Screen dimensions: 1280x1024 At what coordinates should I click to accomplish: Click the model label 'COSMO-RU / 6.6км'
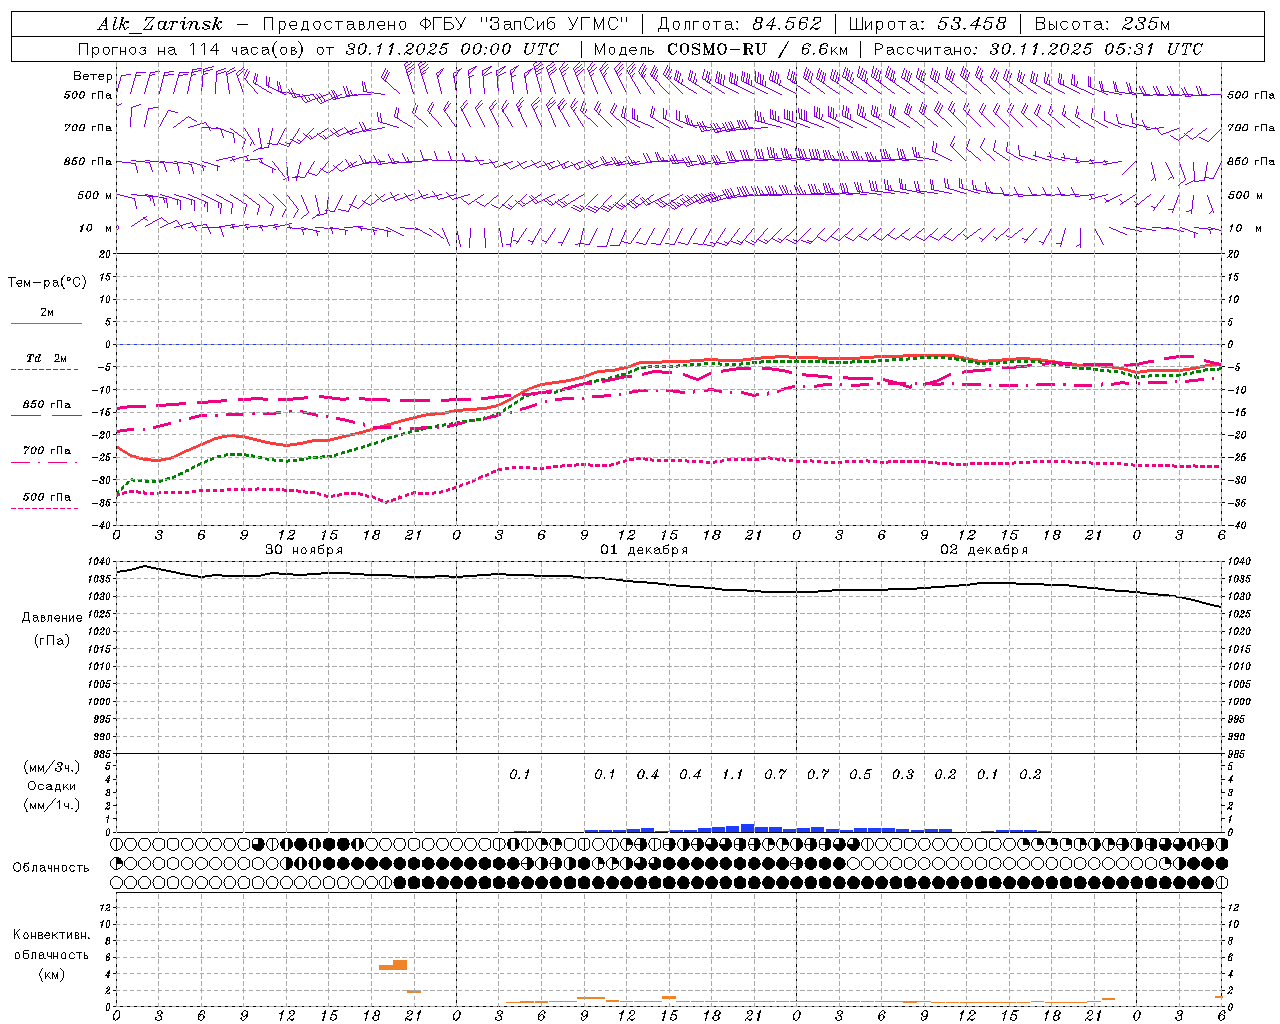coord(758,49)
